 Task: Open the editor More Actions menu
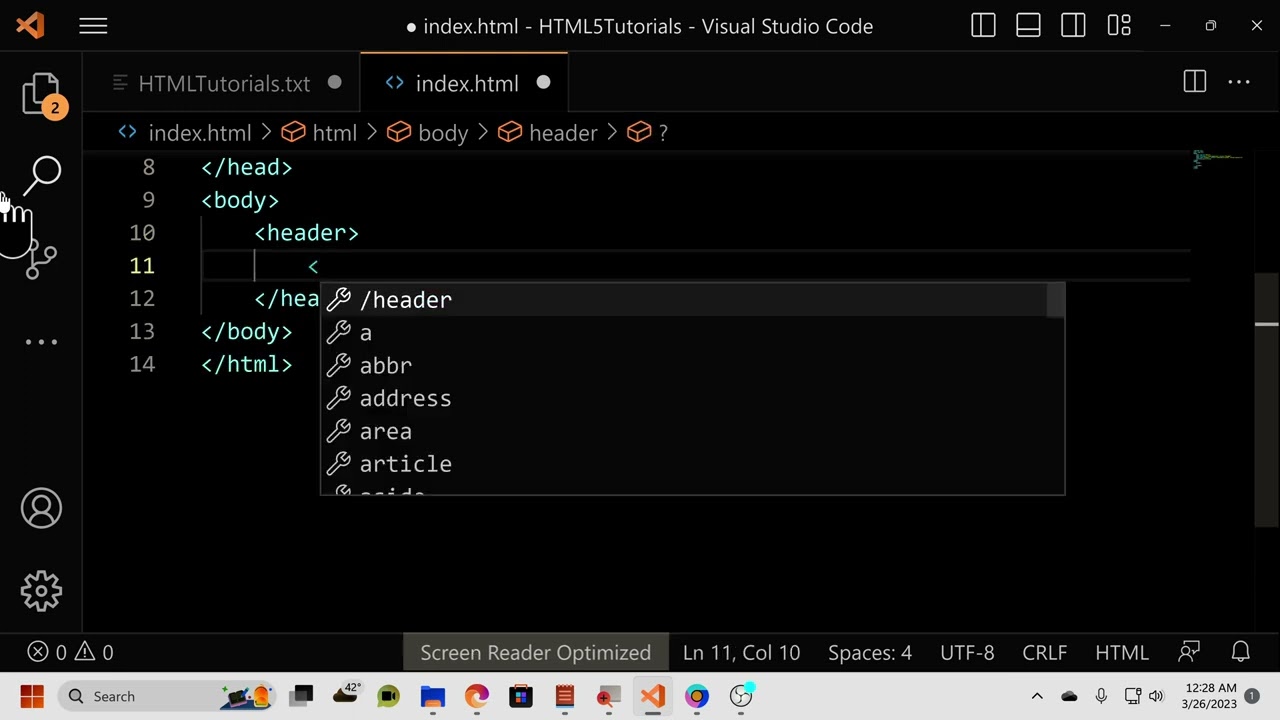click(x=1239, y=82)
